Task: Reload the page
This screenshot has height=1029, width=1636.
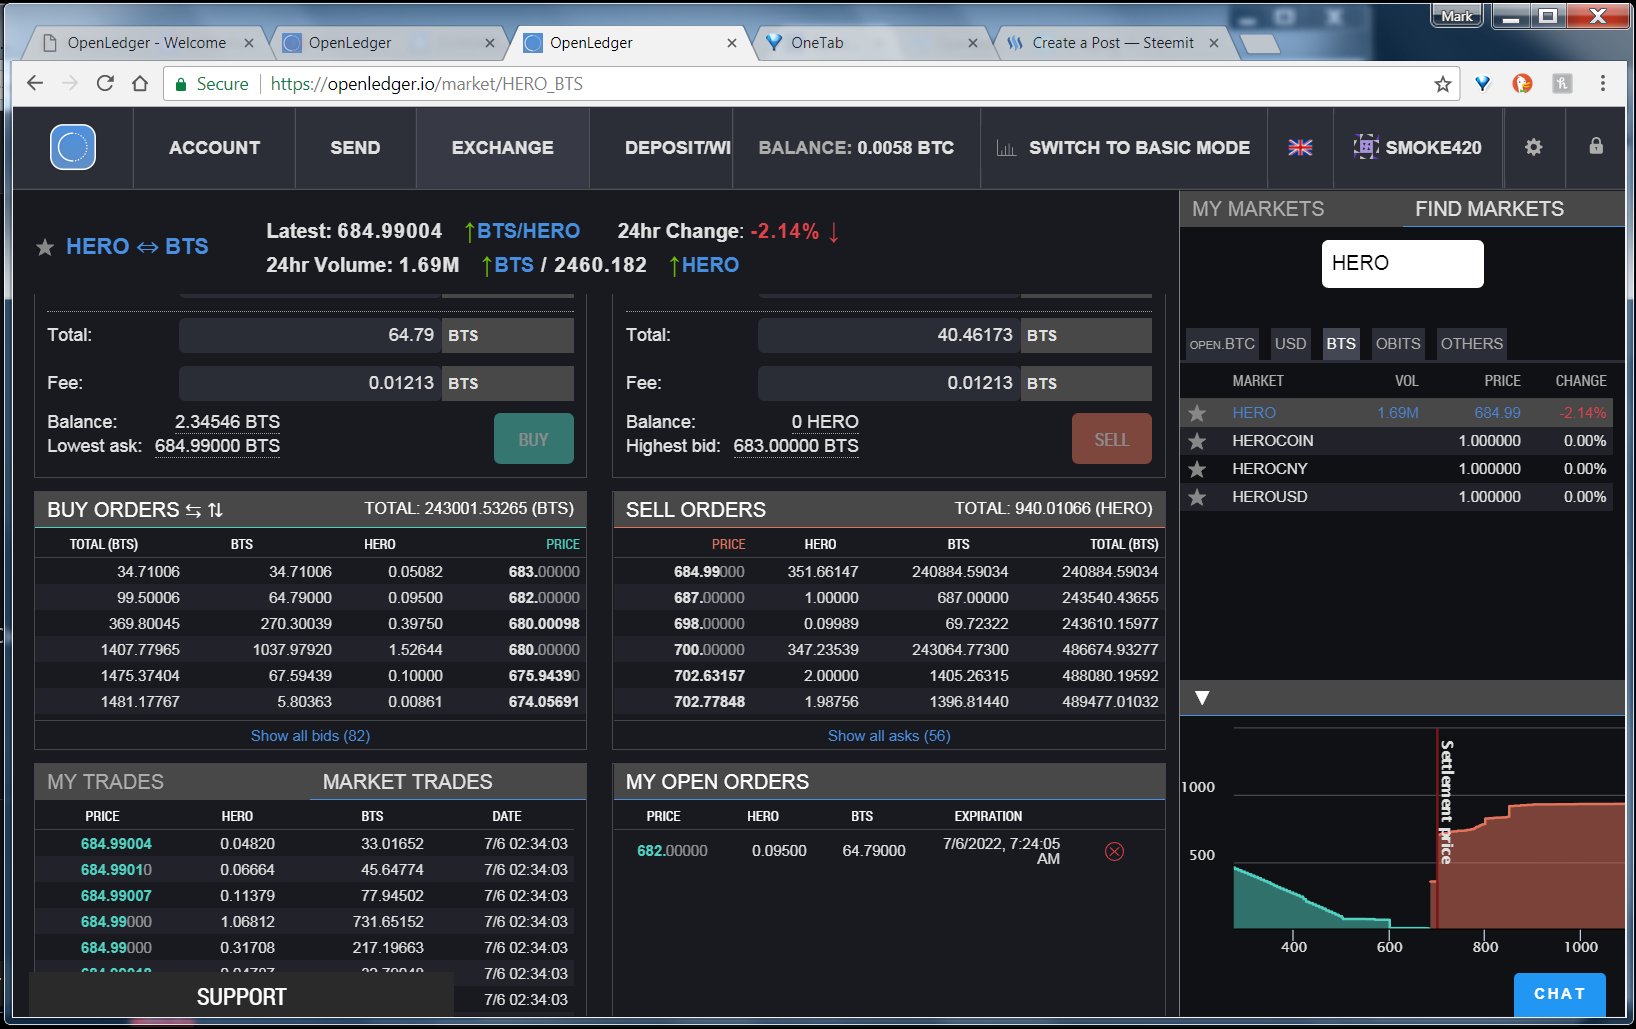Action: click(105, 83)
